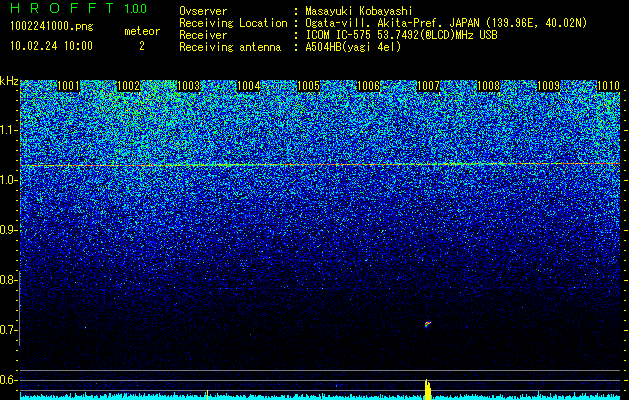Viewport: 629px width, 400px height.
Task: Click the red carrier line in the spectrogram
Action: (320, 164)
